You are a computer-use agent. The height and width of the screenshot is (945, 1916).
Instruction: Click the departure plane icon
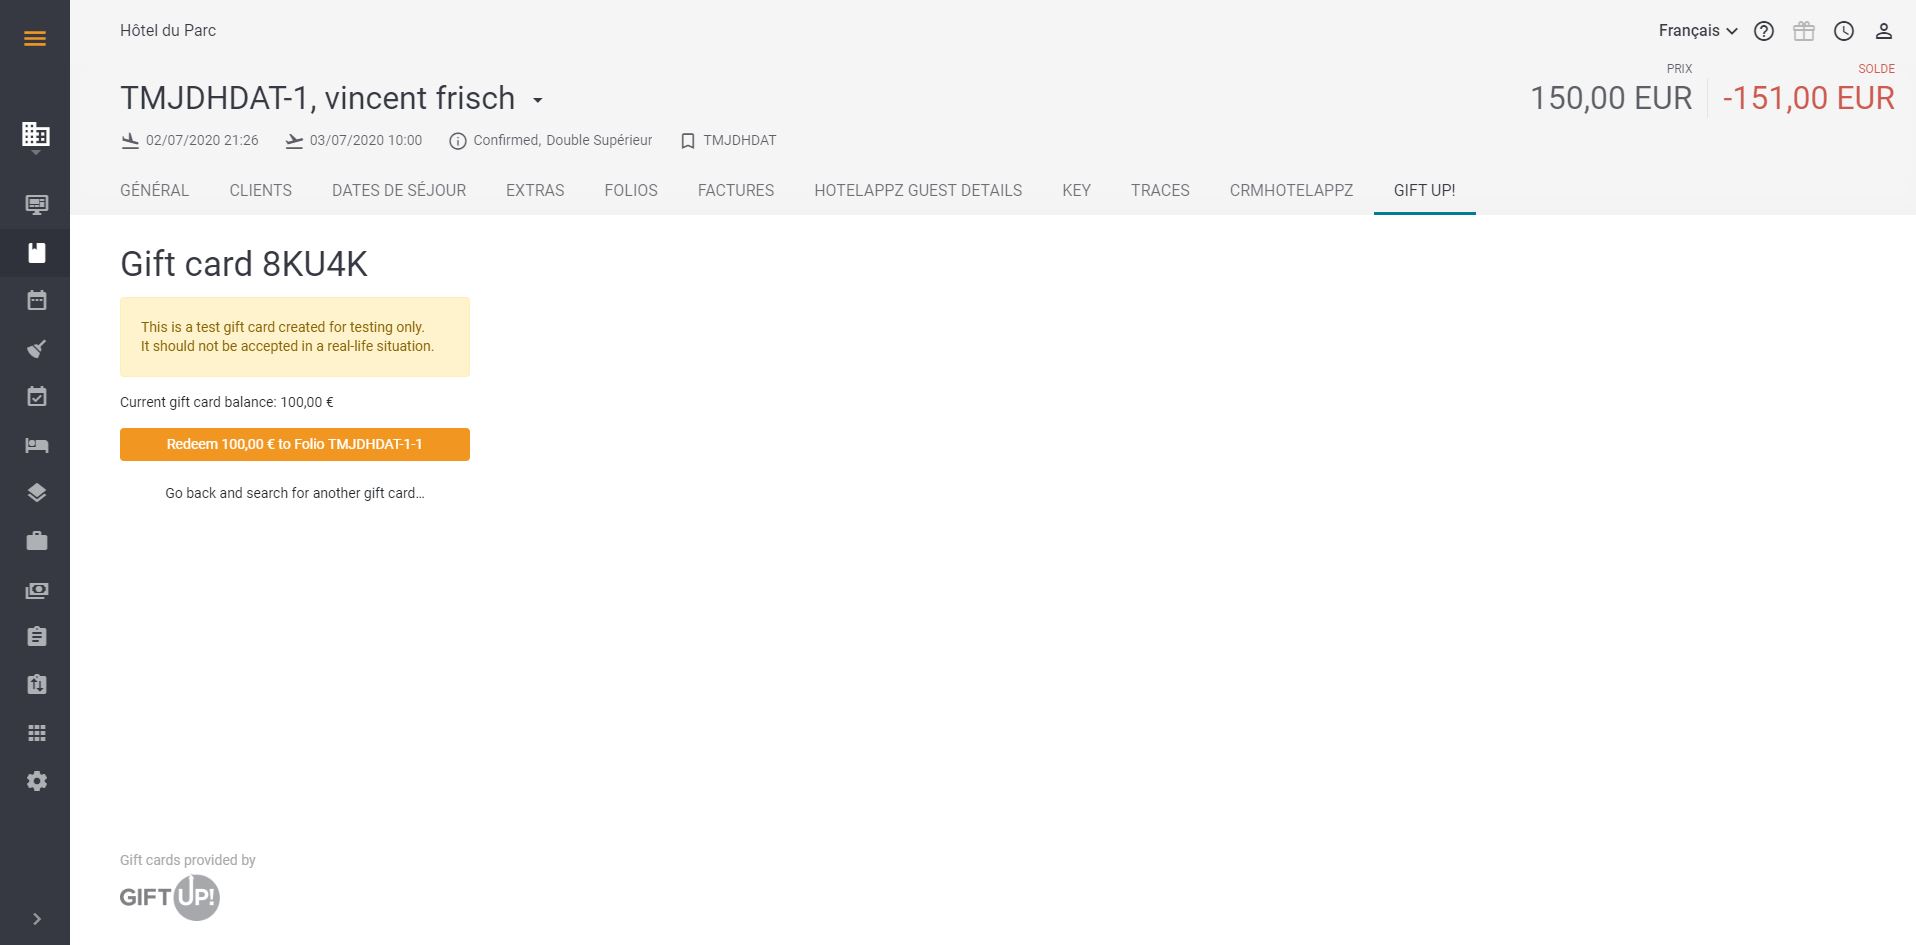point(294,141)
